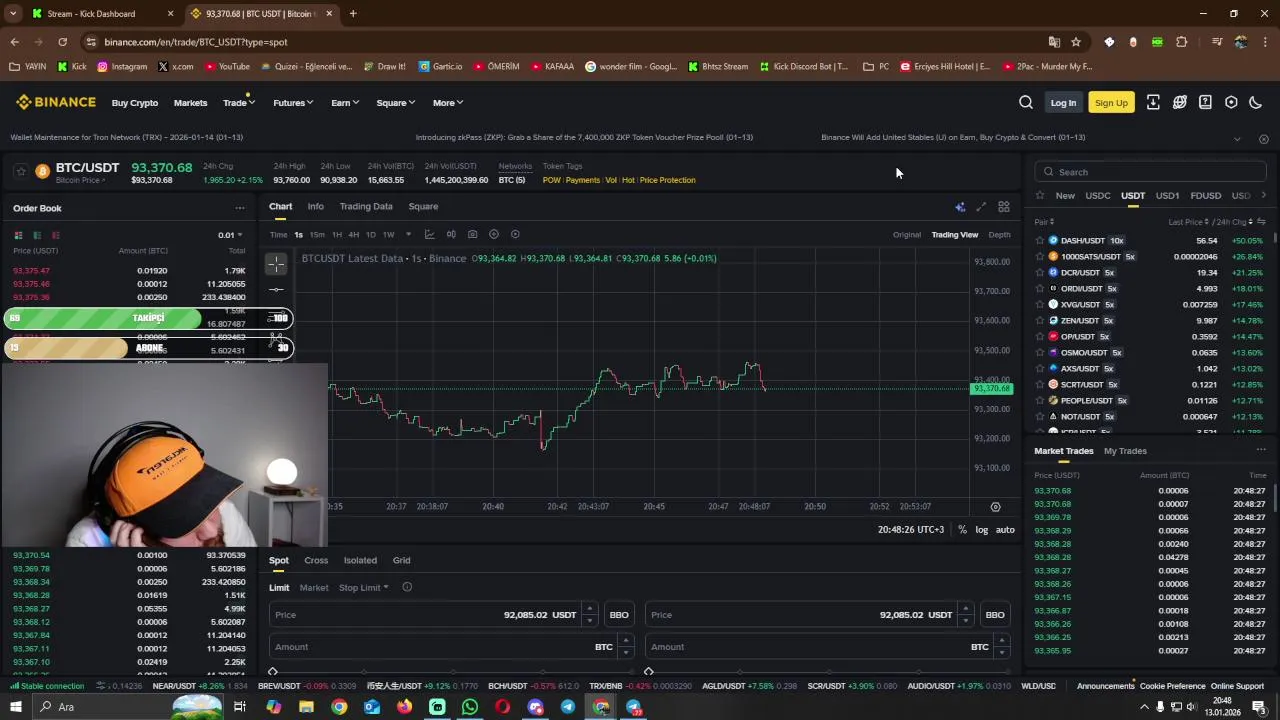
Task: Switch to the Isolated margin tab
Action: [360, 561]
